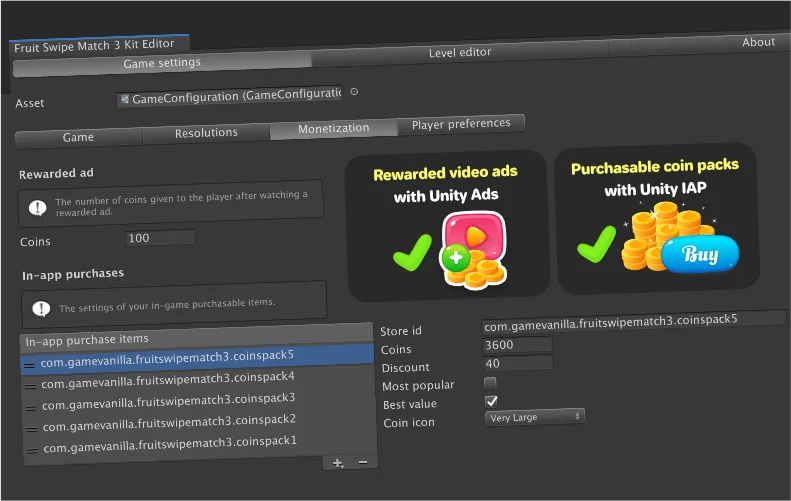Click the green checkmark on Purchasable coin packs card
The width and height of the screenshot is (791, 501).
click(x=596, y=244)
